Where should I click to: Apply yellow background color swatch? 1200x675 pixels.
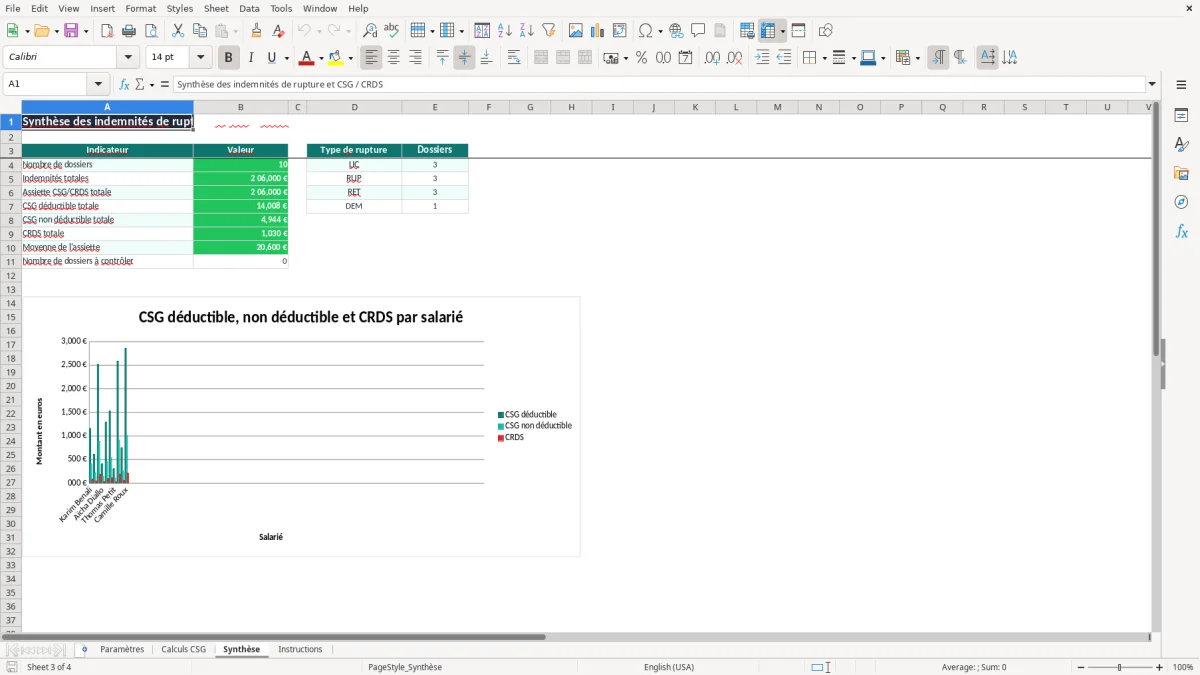(336, 58)
